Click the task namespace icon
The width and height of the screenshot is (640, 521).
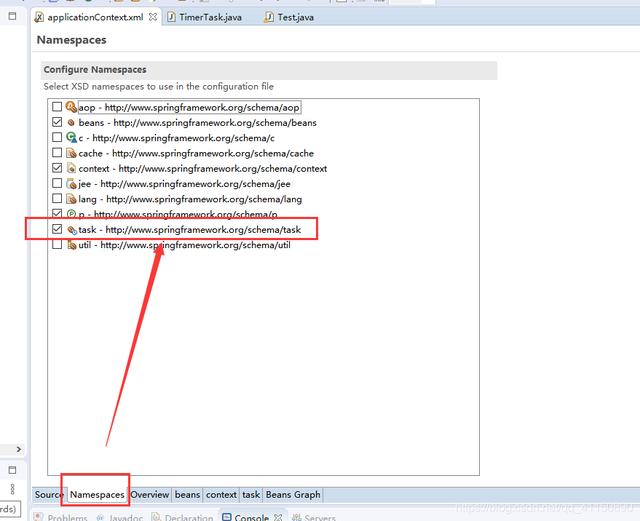71,230
